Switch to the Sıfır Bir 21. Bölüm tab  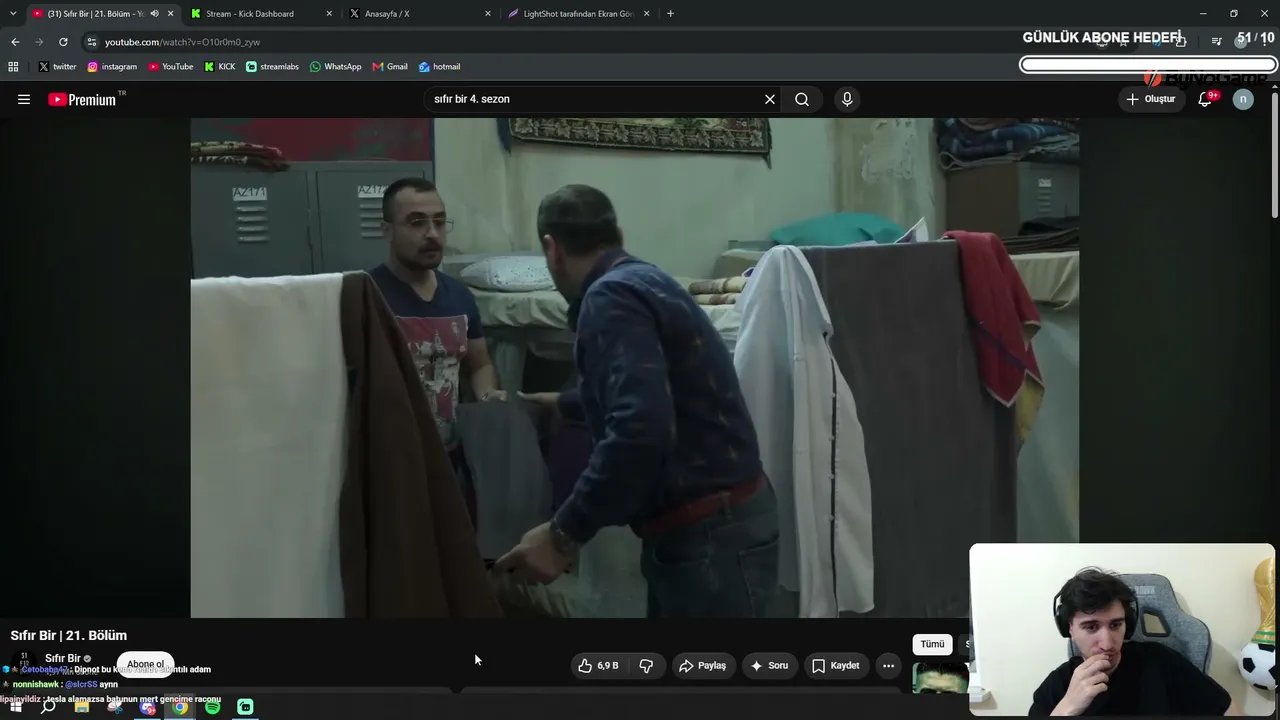coord(95,14)
